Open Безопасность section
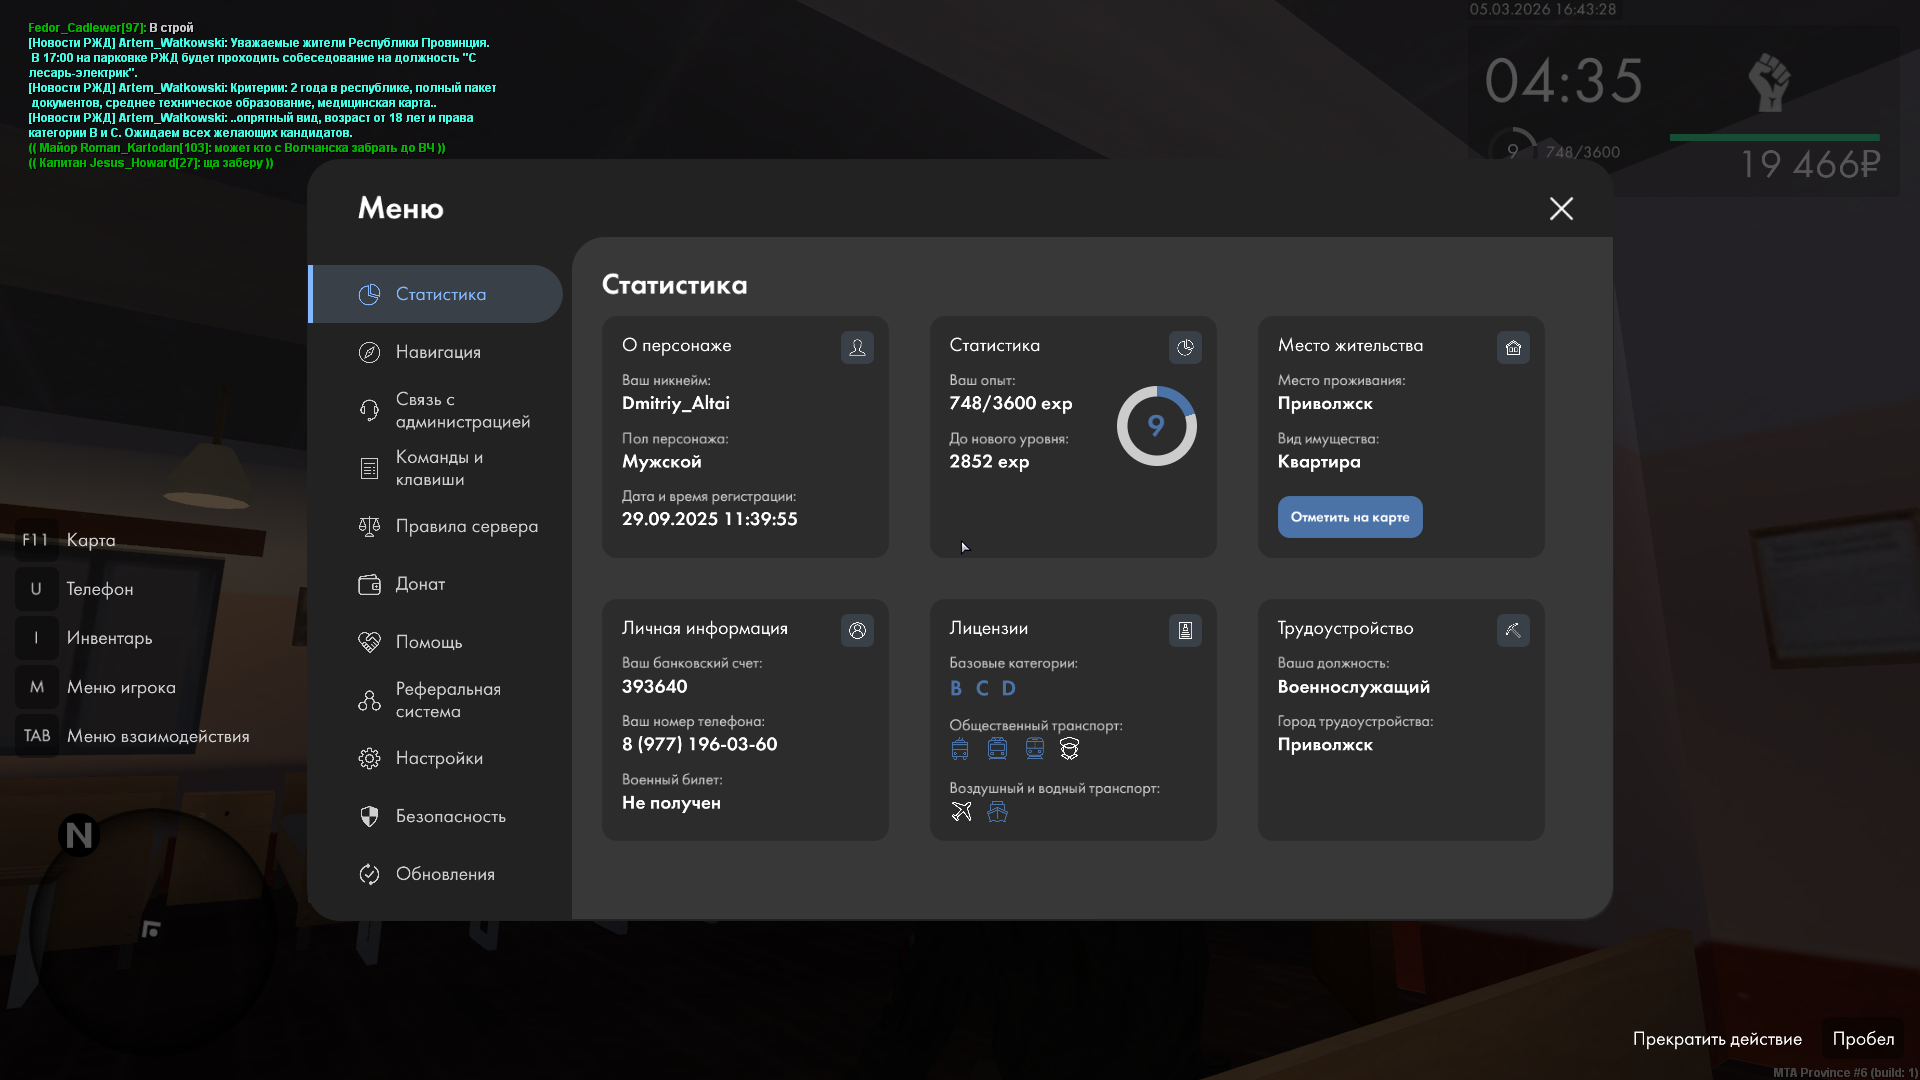1920x1080 pixels. (x=450, y=816)
